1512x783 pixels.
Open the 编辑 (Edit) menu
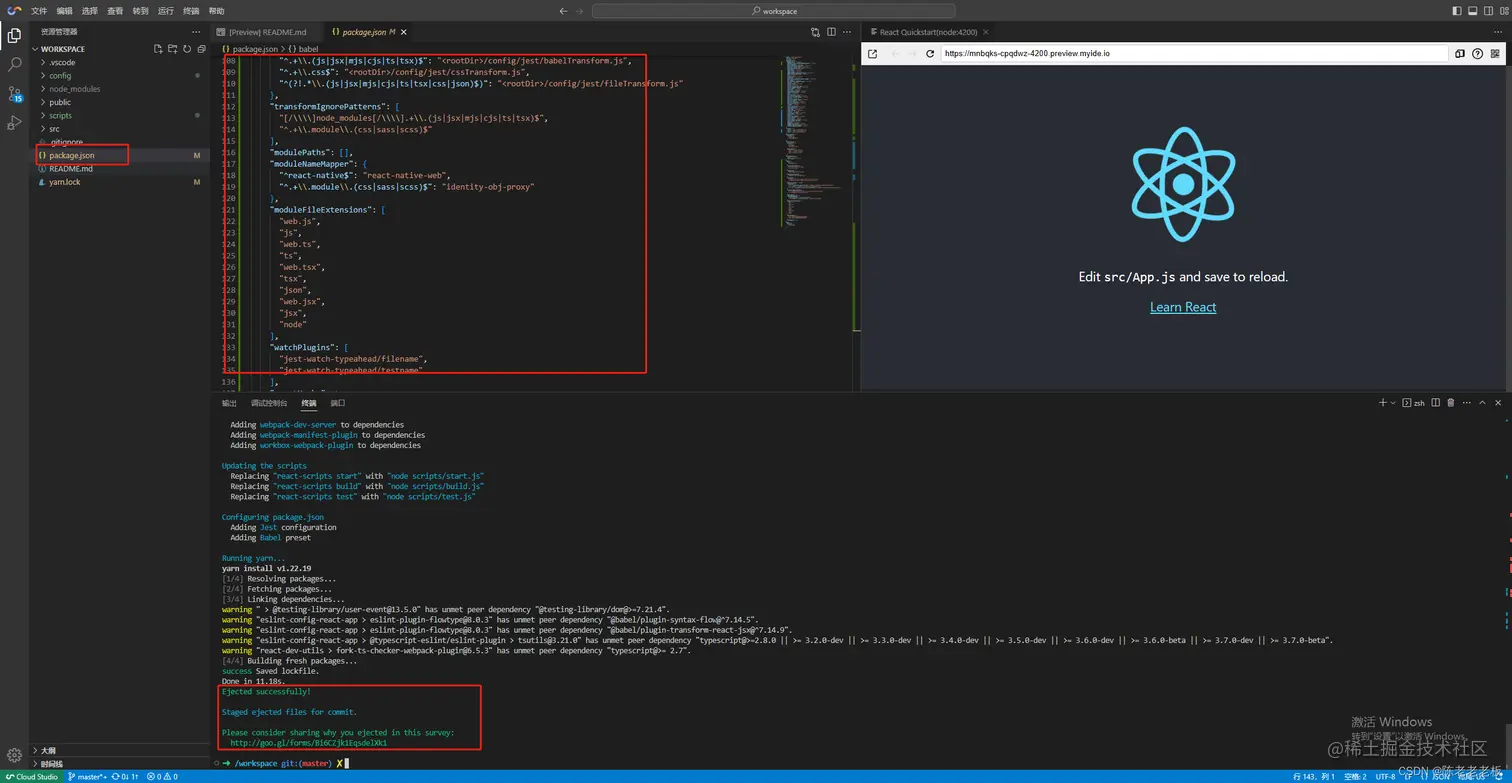64,11
